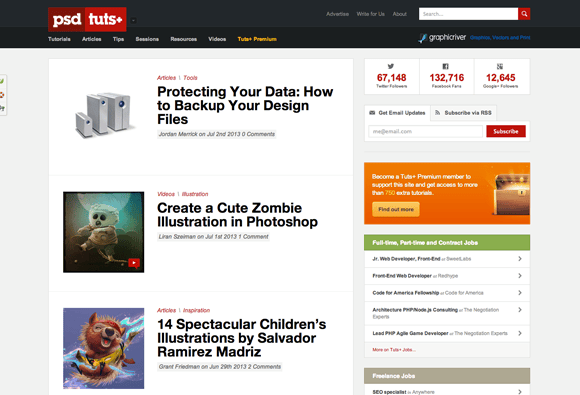Click the Tools category link

[190, 78]
